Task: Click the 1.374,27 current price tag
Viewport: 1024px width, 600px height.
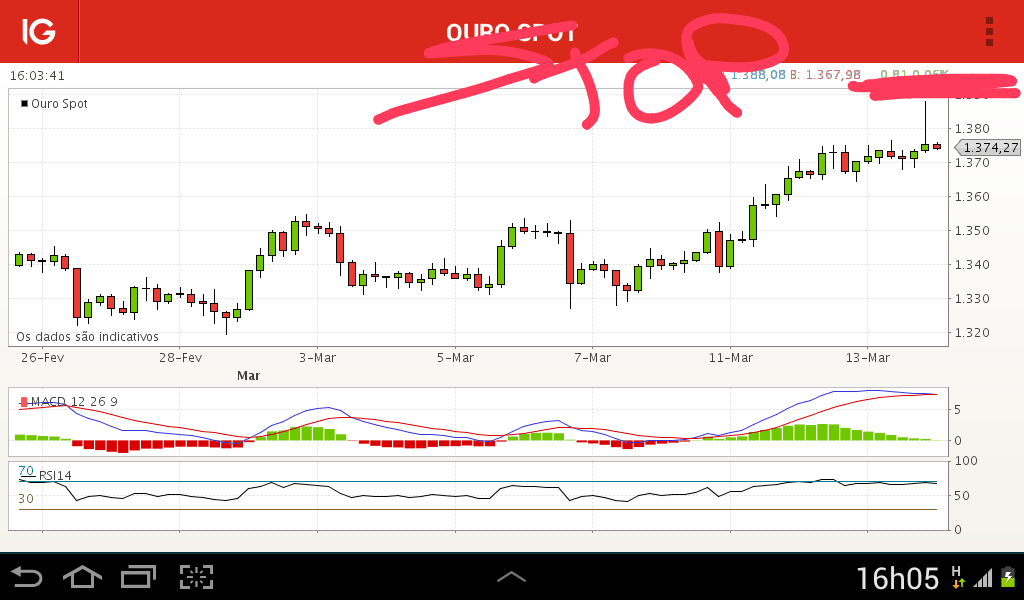Action: (987, 148)
